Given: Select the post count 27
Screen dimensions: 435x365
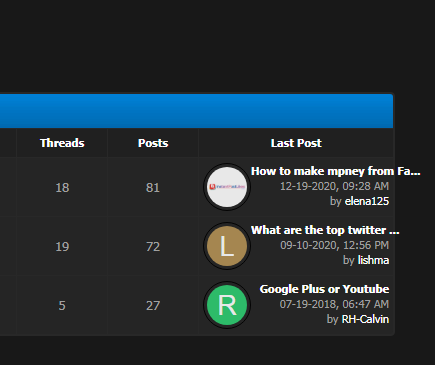Looking at the screenshot, I should 153,306.
